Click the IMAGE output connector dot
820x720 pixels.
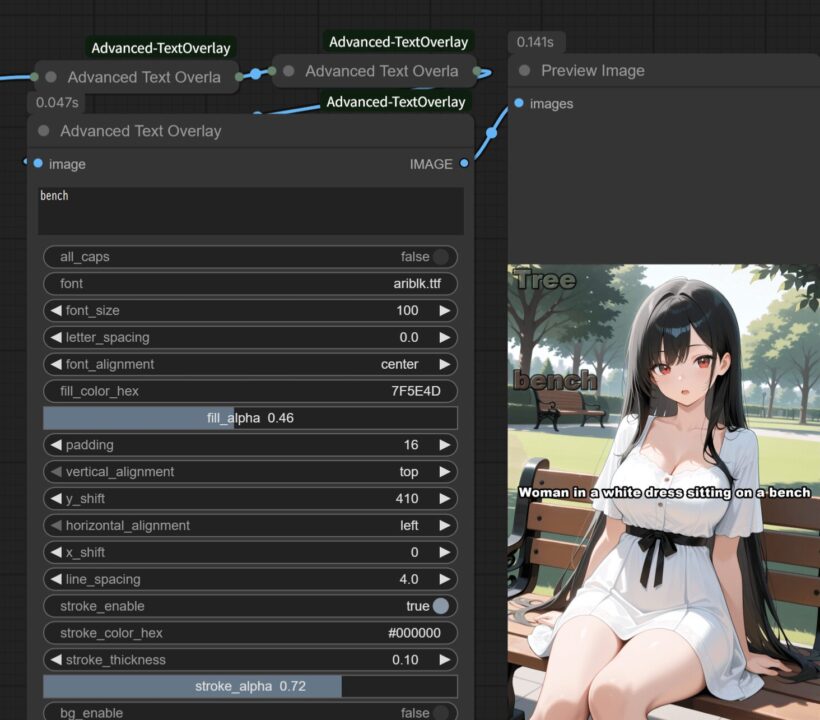[464, 164]
